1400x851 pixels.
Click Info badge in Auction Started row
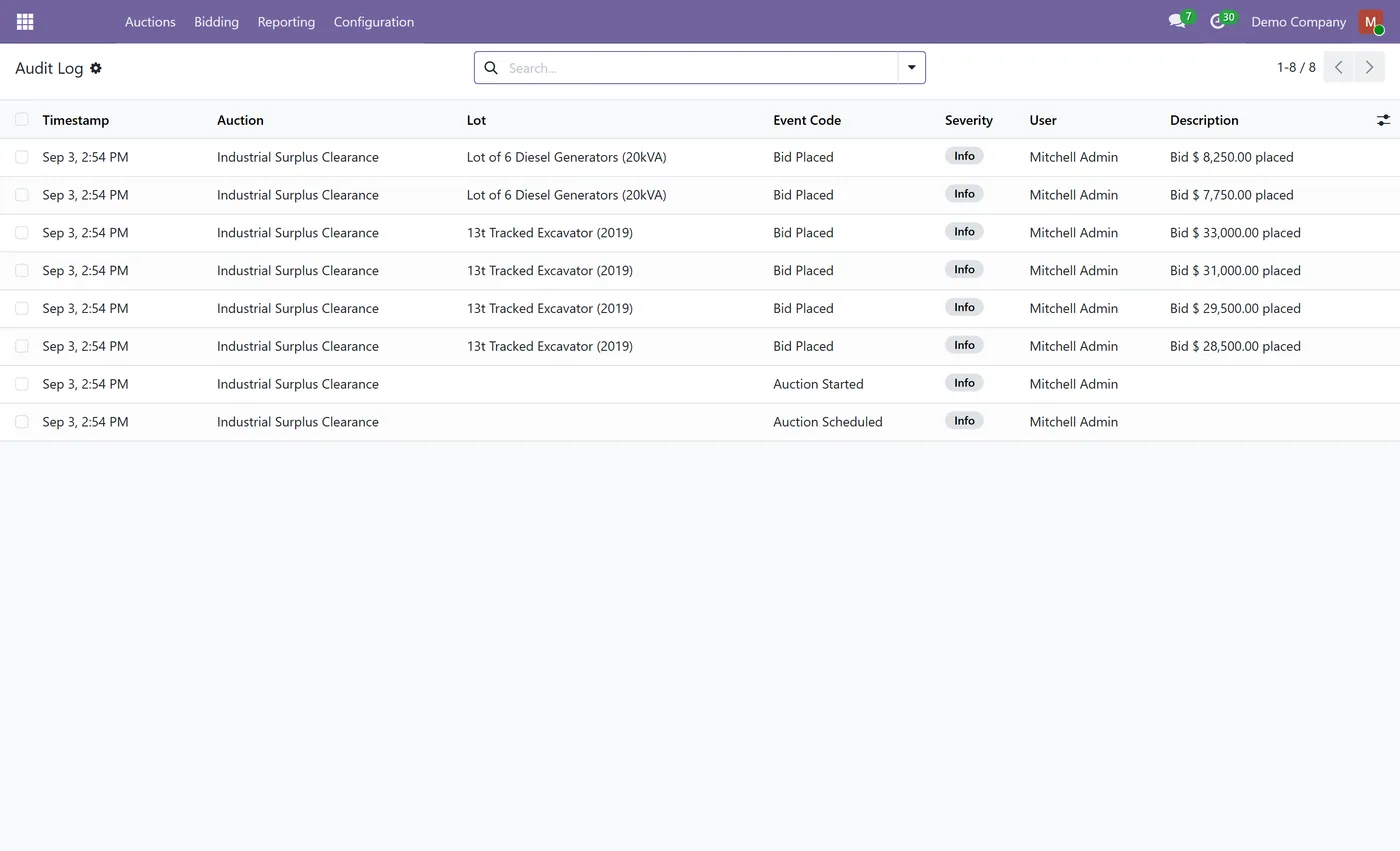(964, 383)
